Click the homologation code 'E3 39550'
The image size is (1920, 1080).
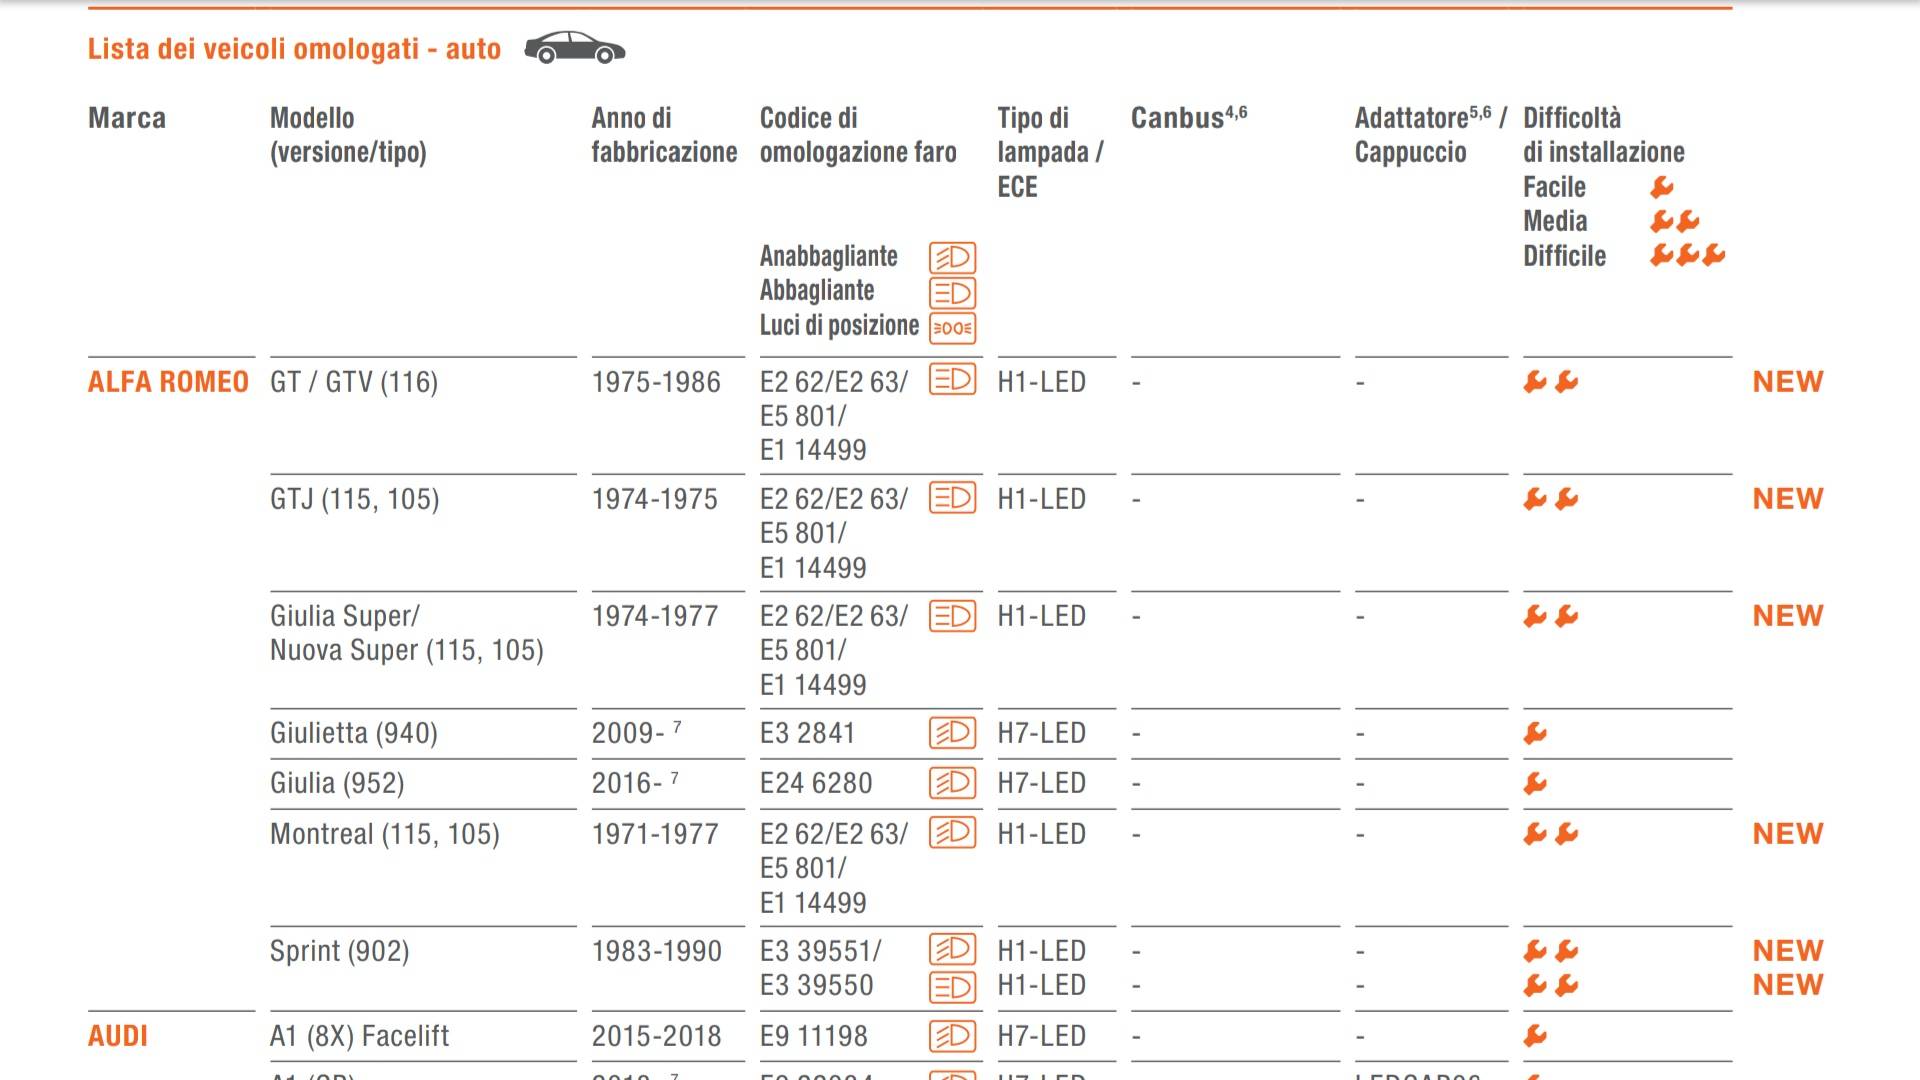point(817,986)
